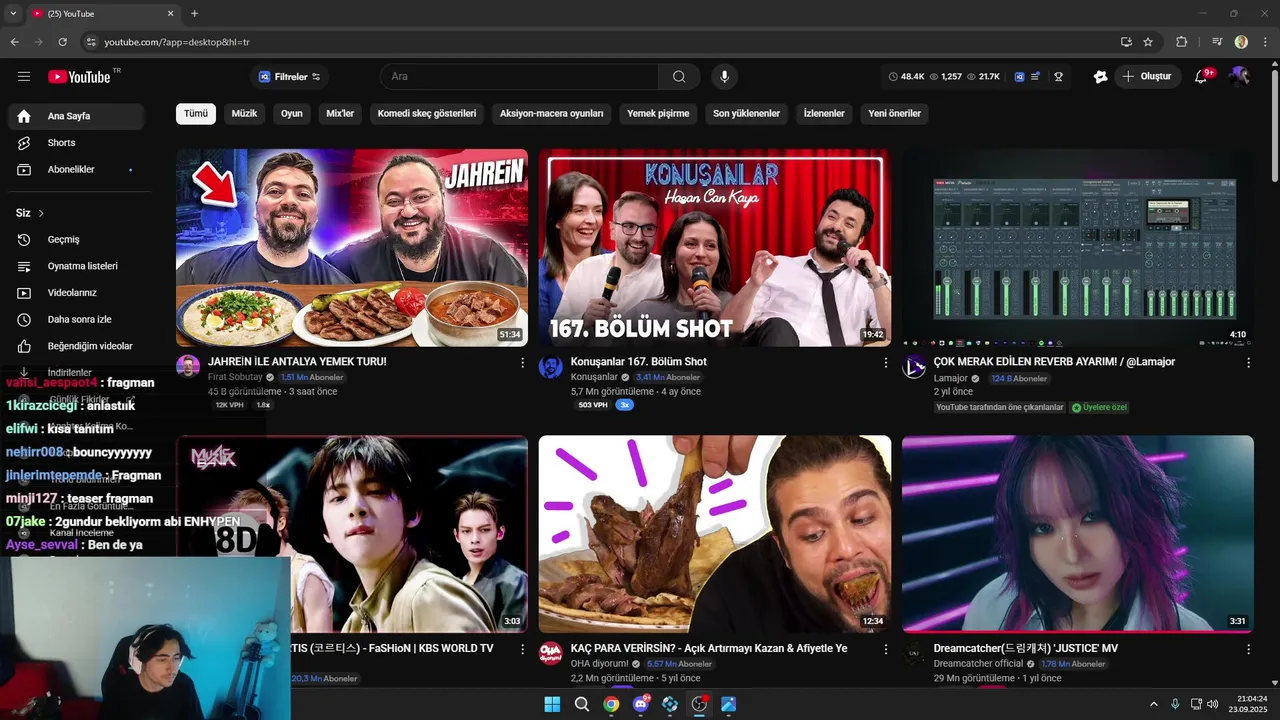The height and width of the screenshot is (720, 1280).
Task: Open options for ÇOK MERAK EDİLEN REVERB video
Action: [1248, 363]
